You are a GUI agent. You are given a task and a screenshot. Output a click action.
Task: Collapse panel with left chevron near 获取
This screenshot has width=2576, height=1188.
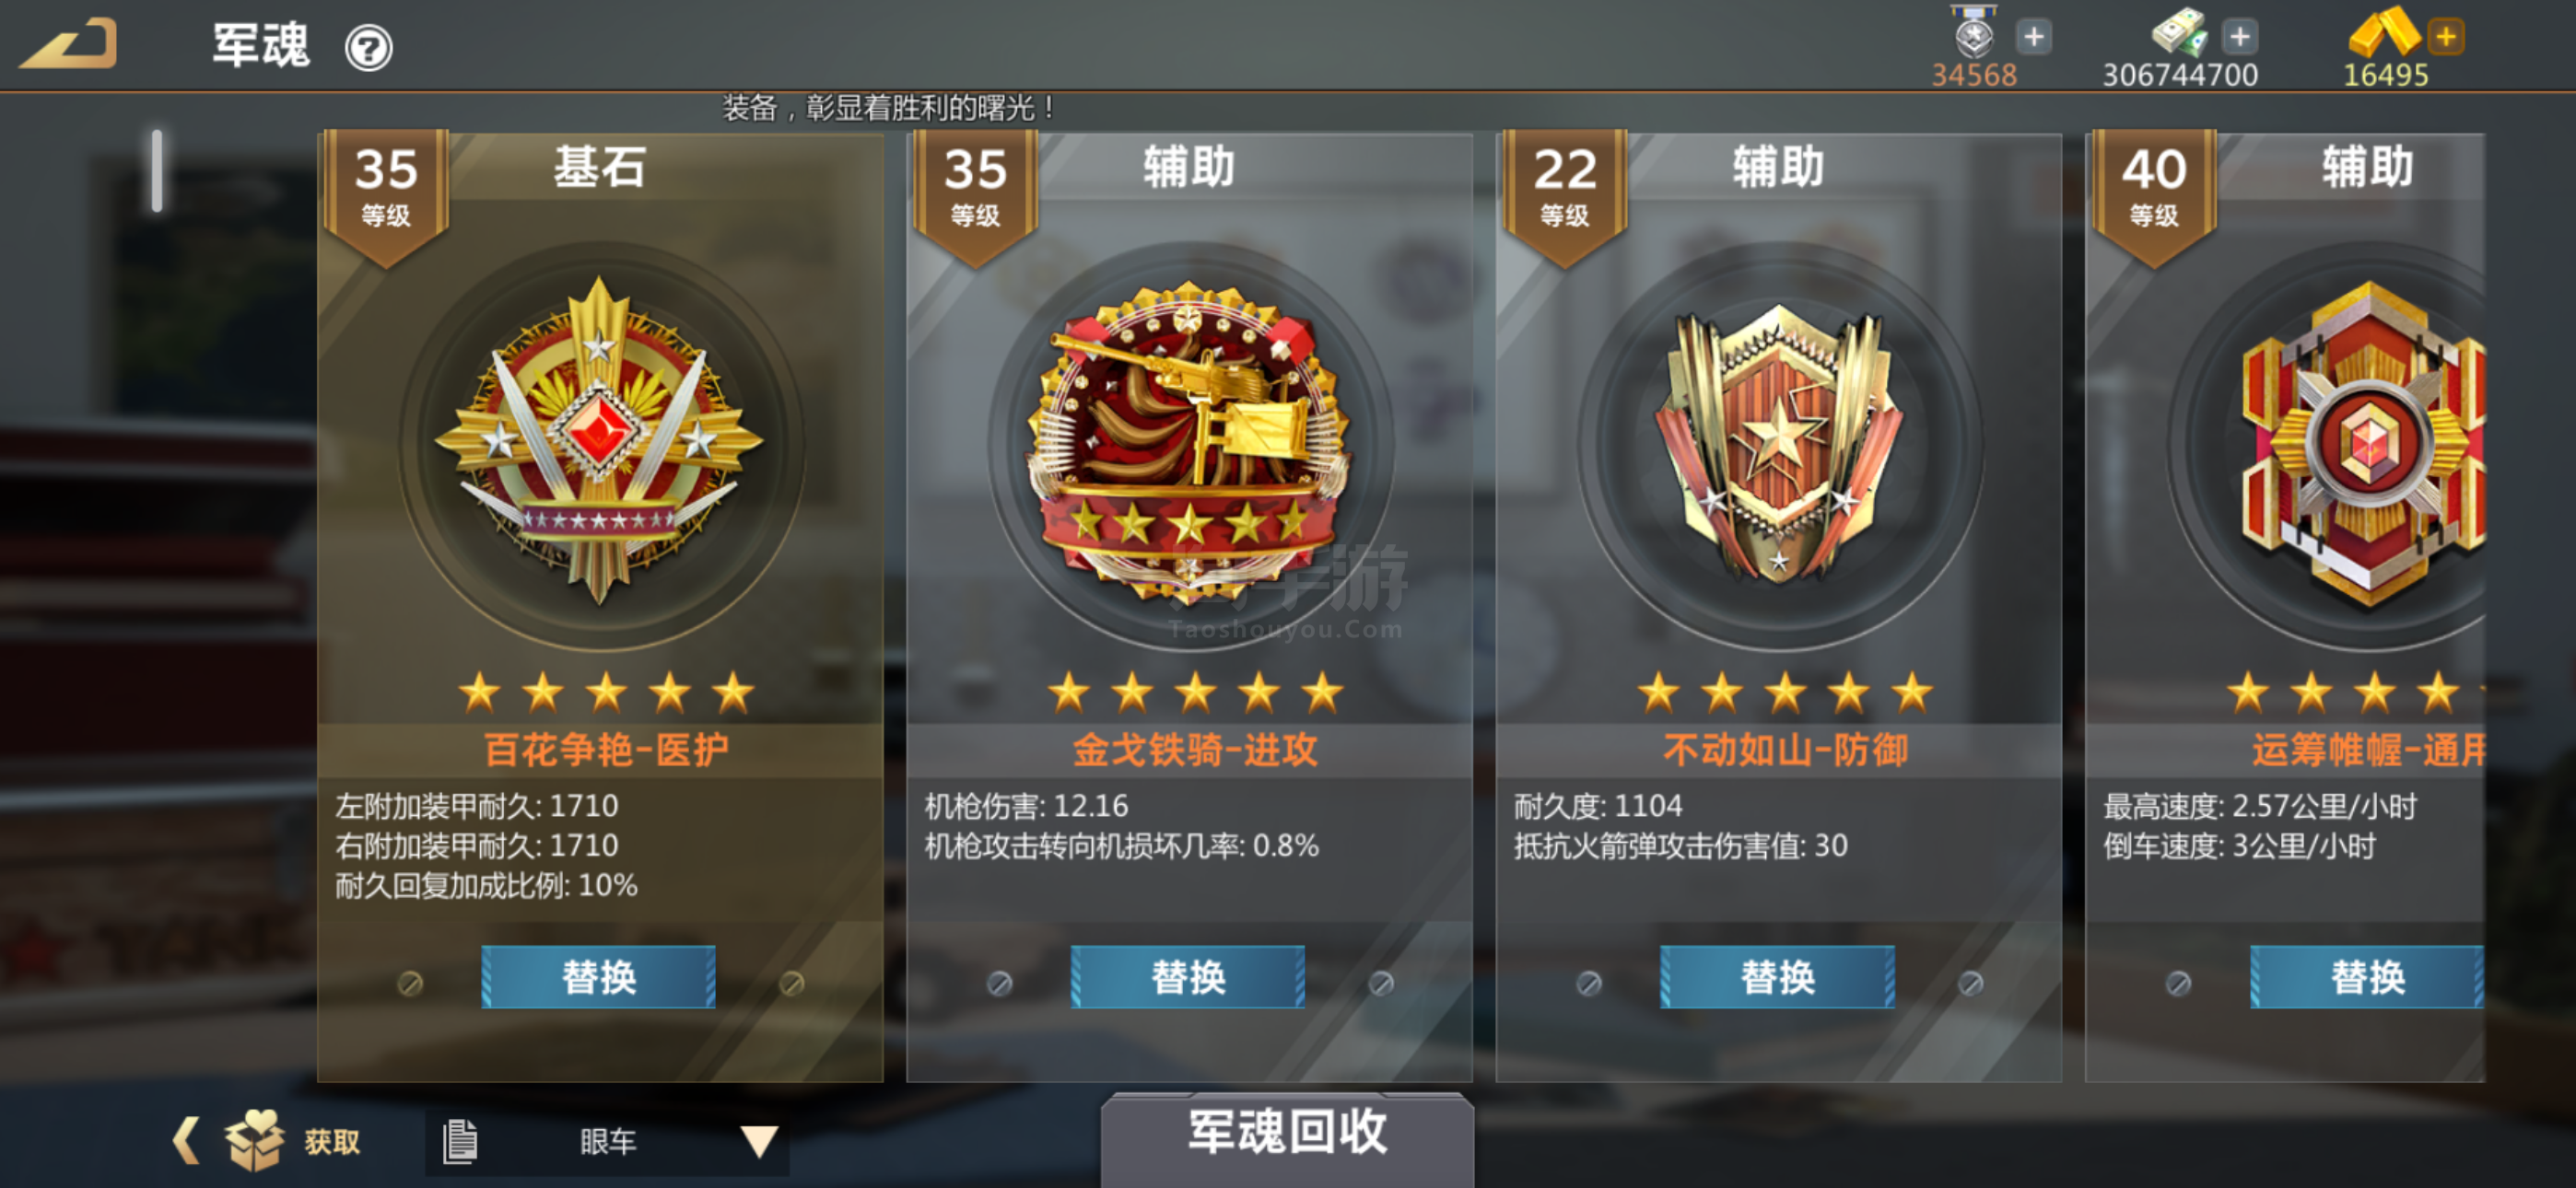(x=186, y=1140)
